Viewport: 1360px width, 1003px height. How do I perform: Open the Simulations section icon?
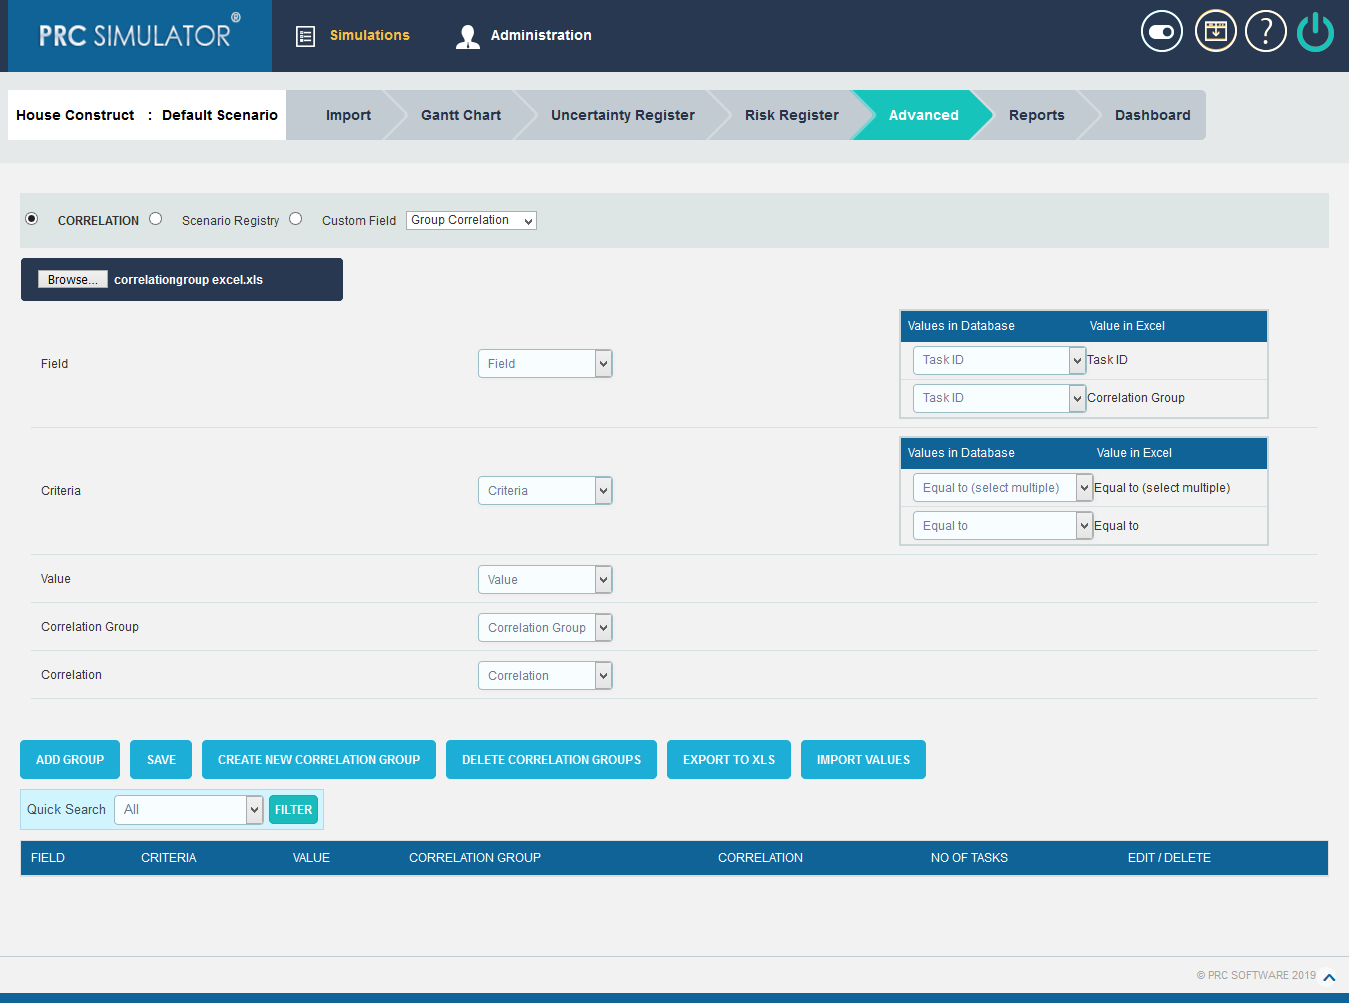point(306,35)
